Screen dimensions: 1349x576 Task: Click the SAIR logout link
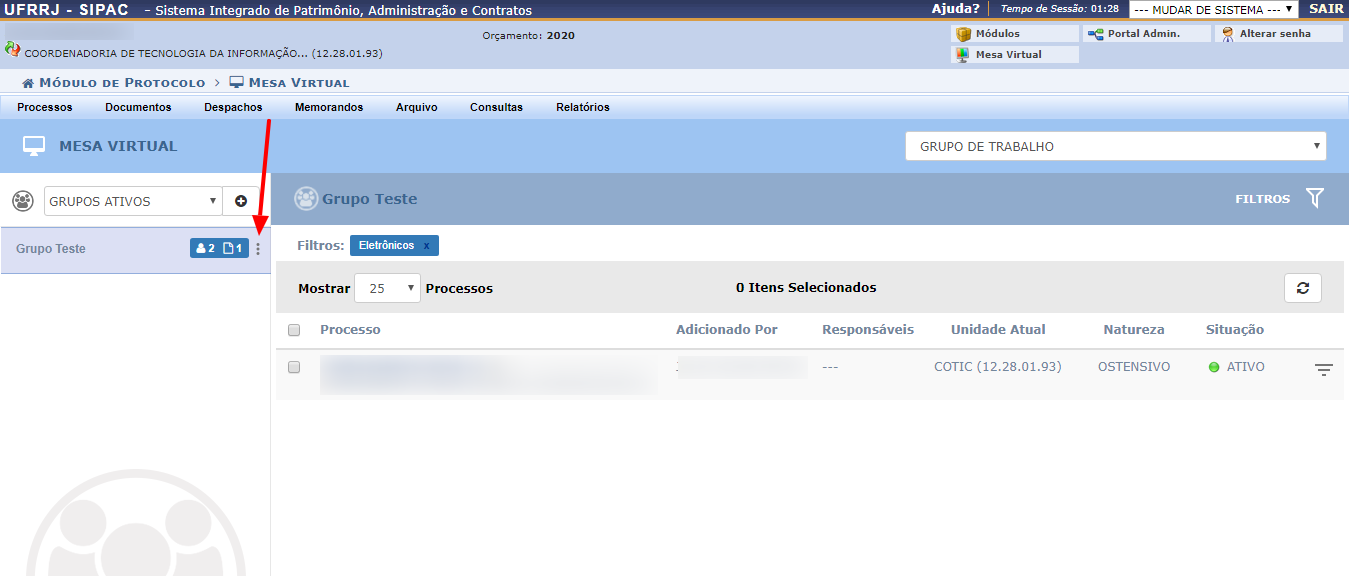click(x=1326, y=9)
